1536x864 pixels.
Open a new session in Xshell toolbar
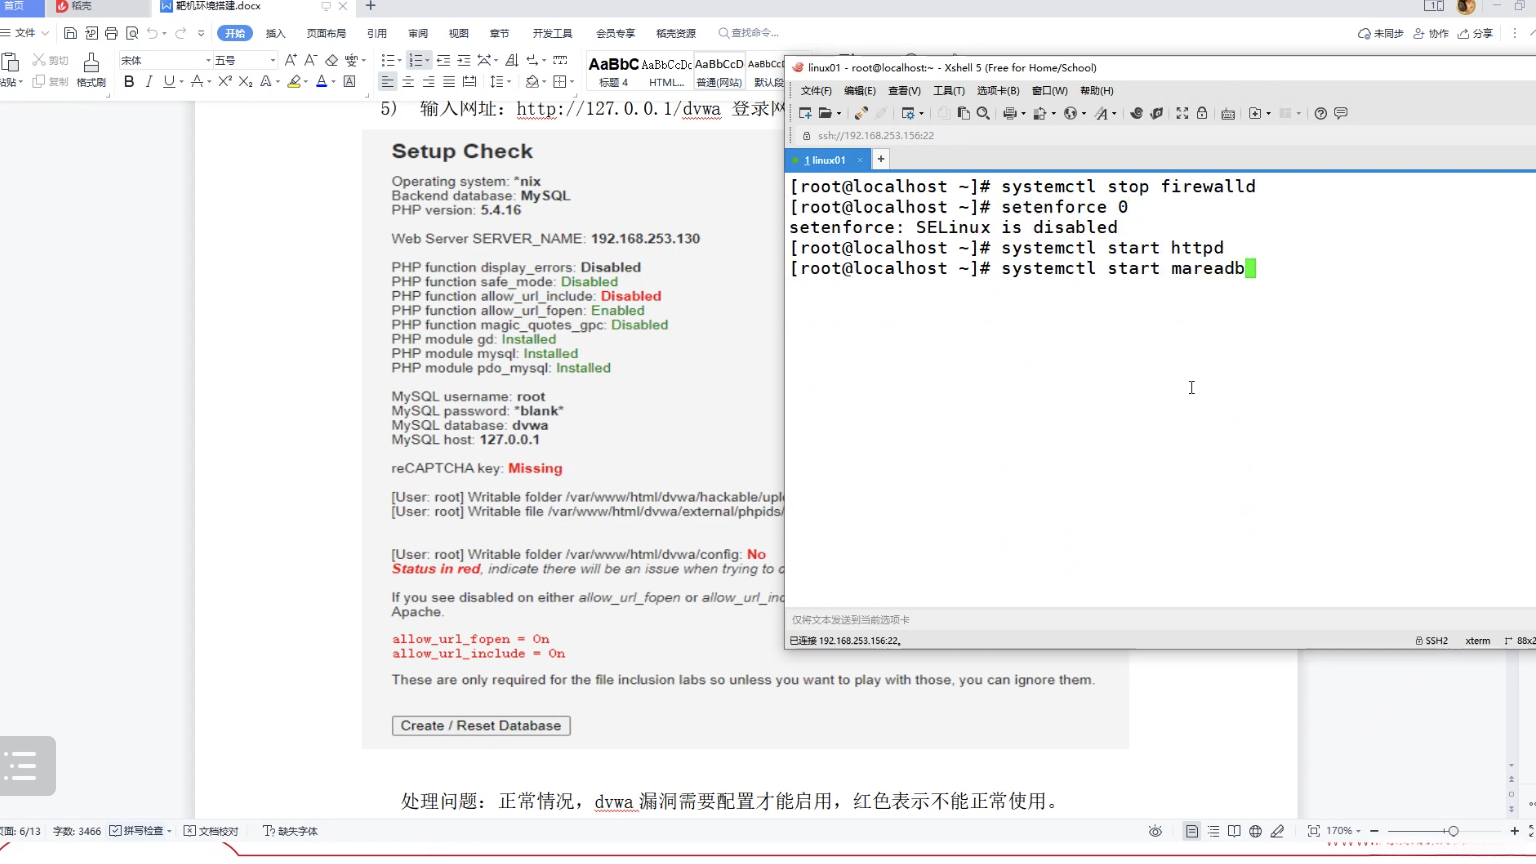pyautogui.click(x=805, y=113)
